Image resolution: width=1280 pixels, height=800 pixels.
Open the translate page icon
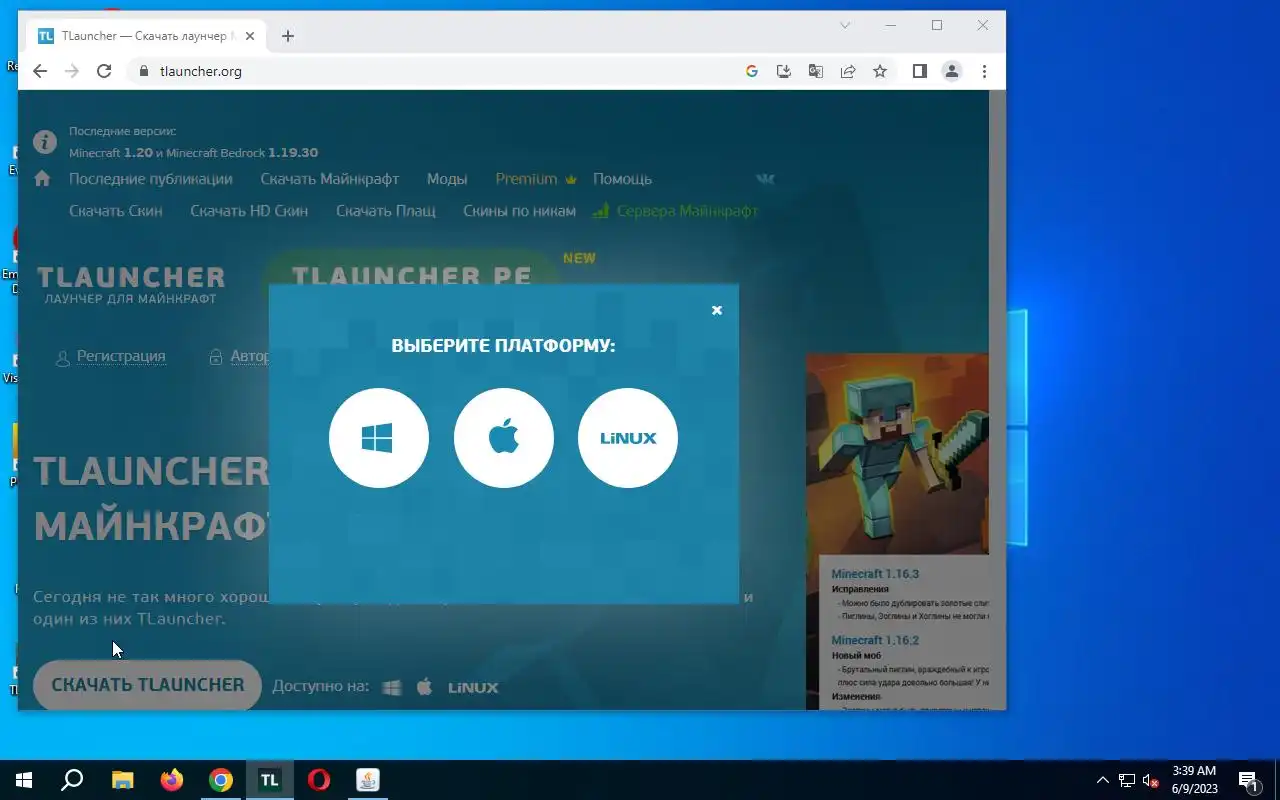coord(816,71)
